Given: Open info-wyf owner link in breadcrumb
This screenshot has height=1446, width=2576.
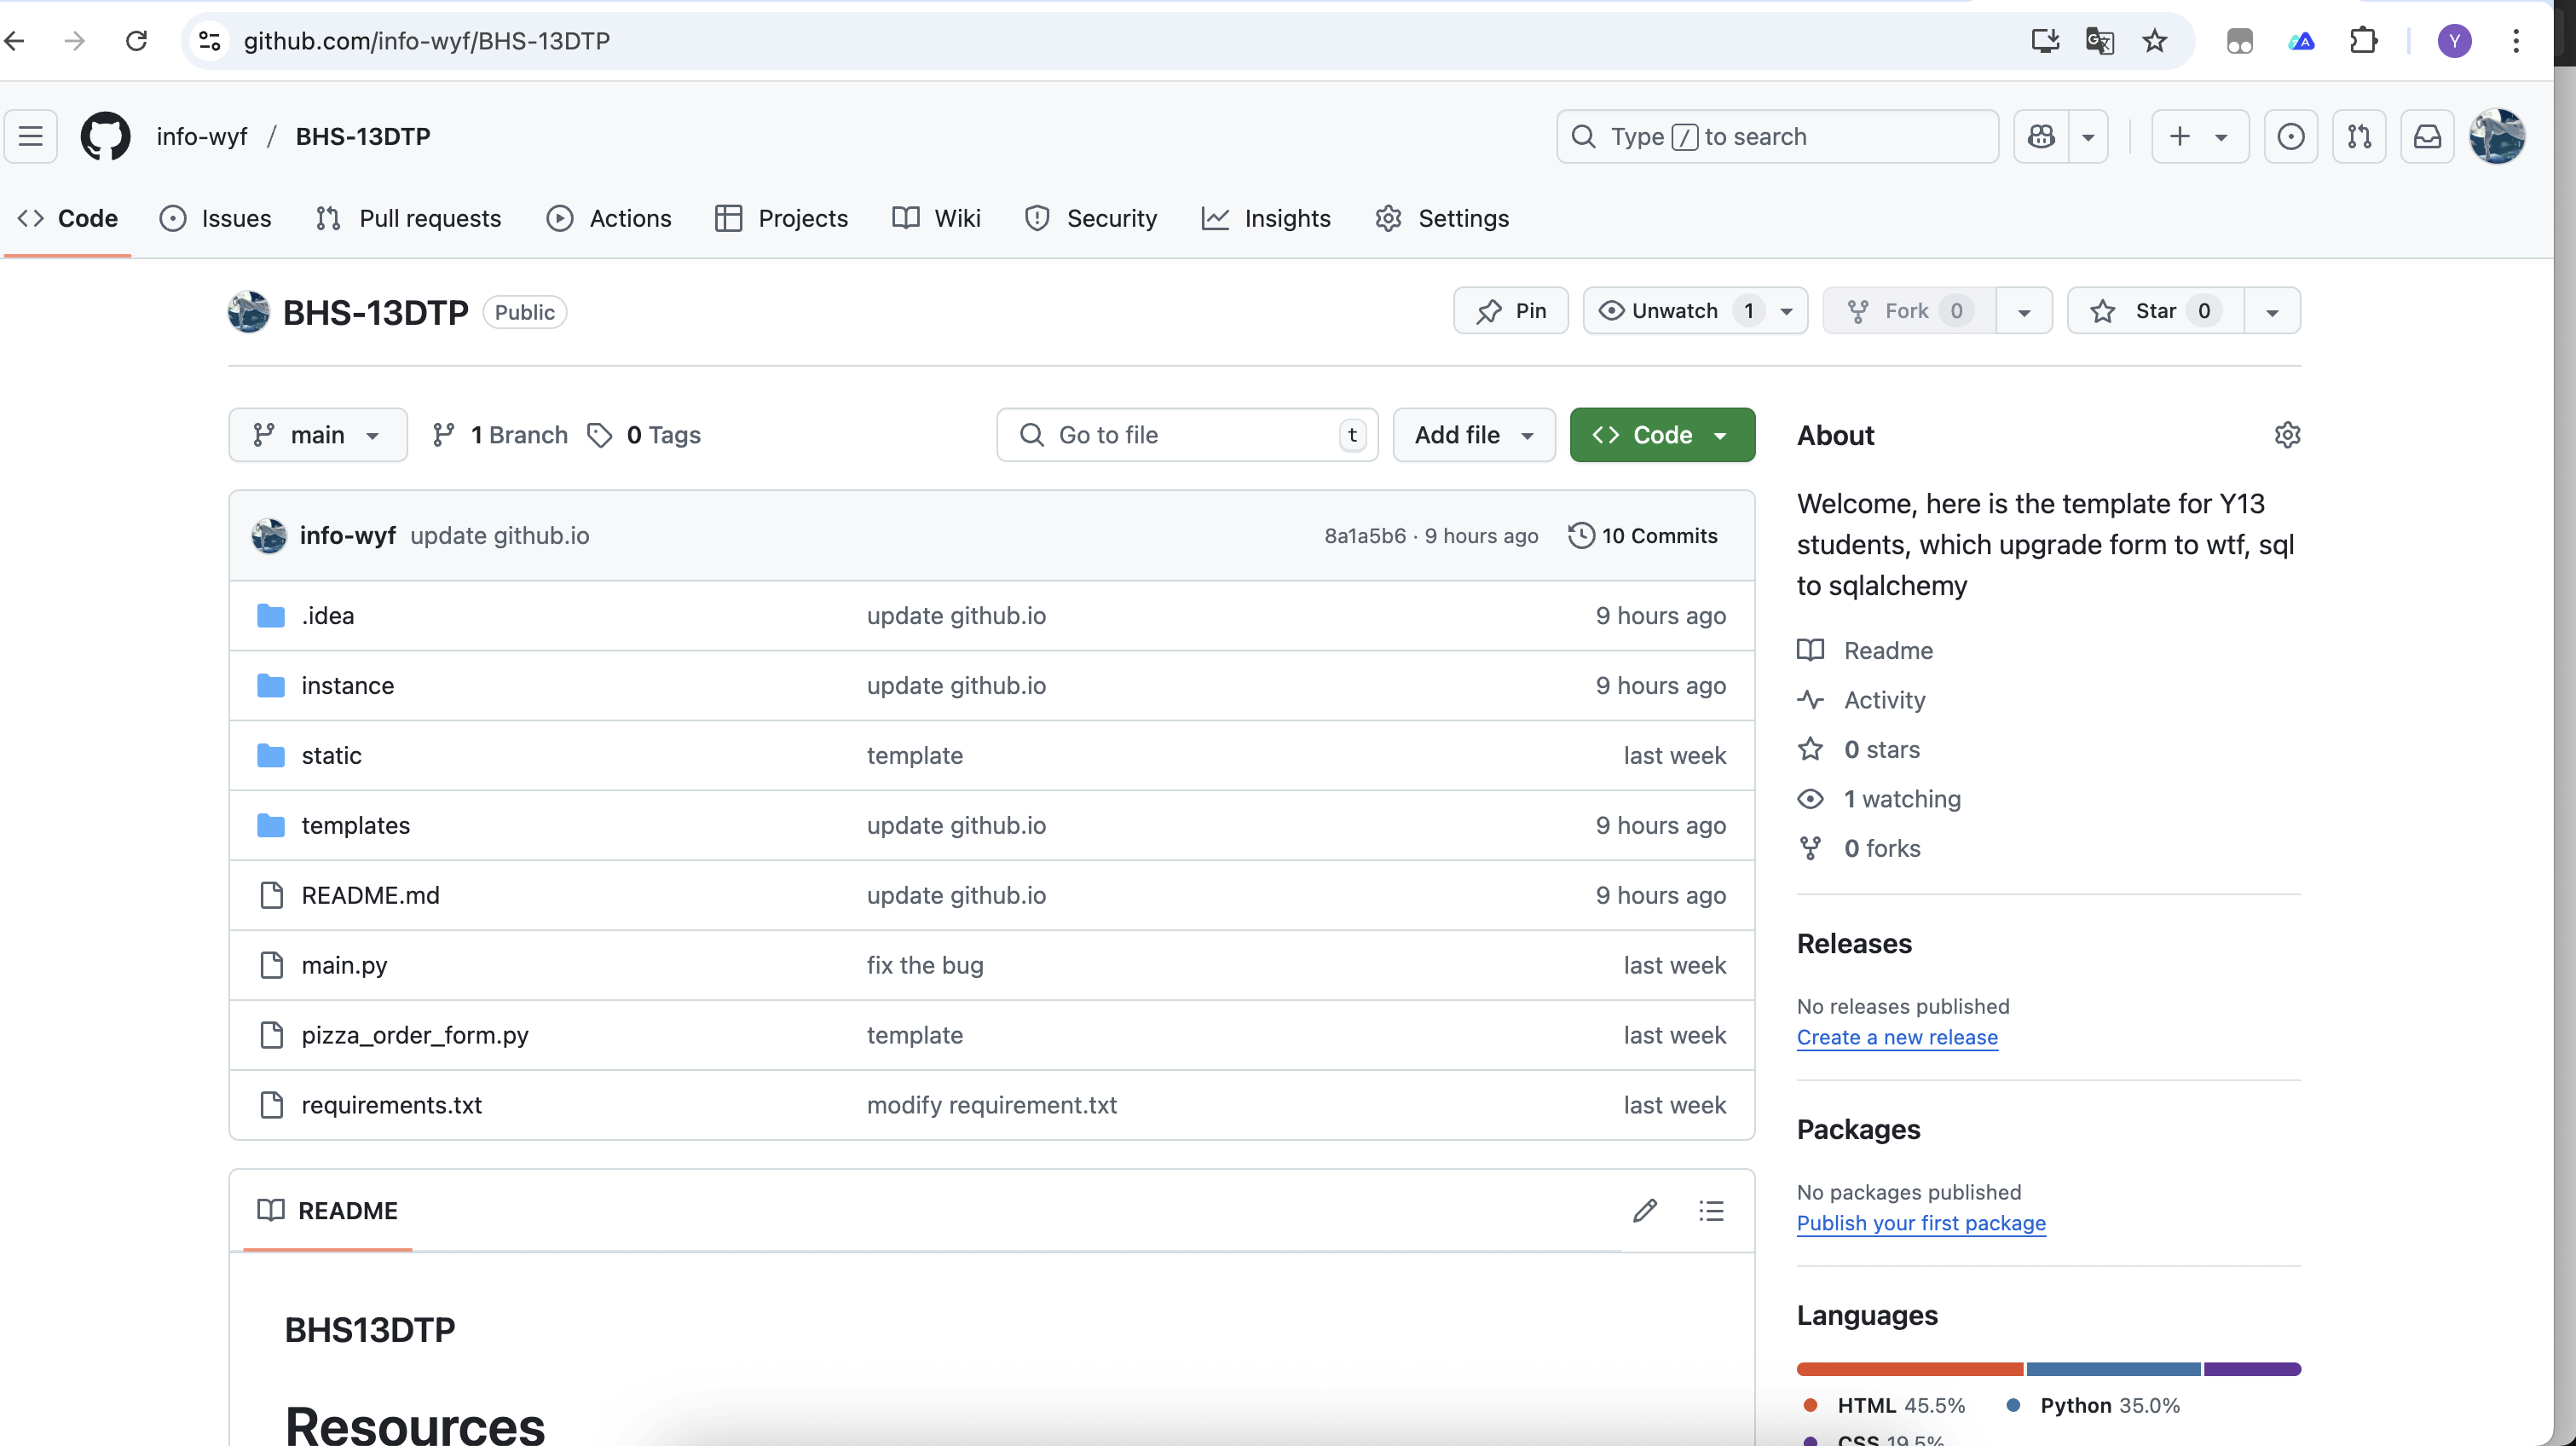Looking at the screenshot, I should 202,136.
